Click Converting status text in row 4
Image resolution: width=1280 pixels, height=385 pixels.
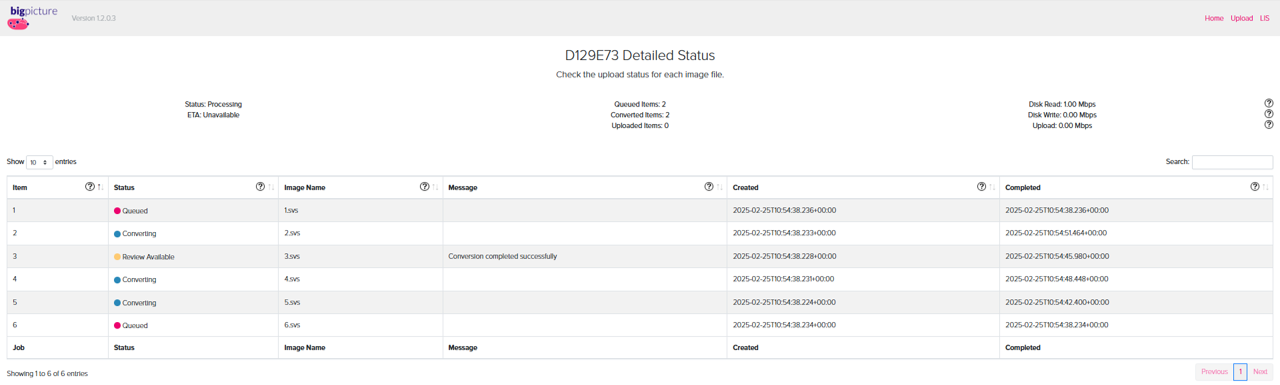(x=139, y=280)
